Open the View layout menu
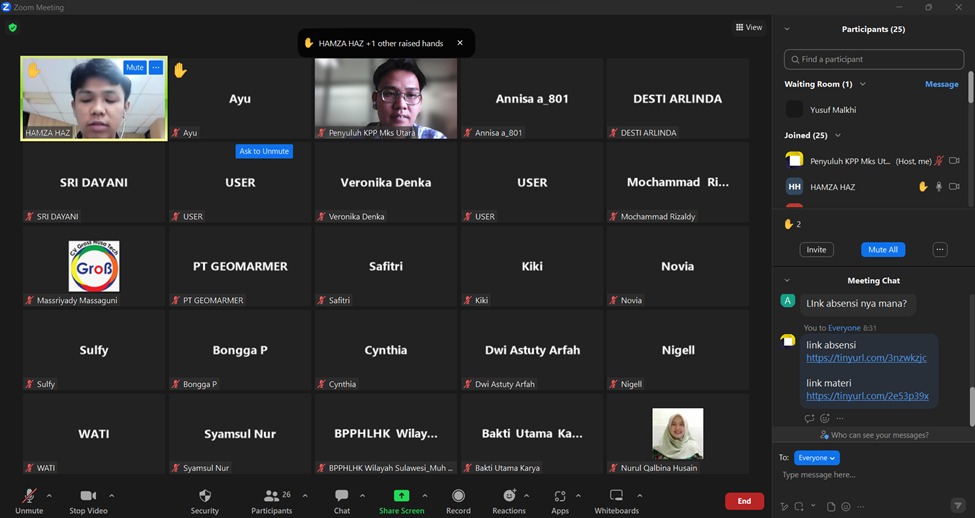Image resolution: width=975 pixels, height=518 pixels. [749, 28]
